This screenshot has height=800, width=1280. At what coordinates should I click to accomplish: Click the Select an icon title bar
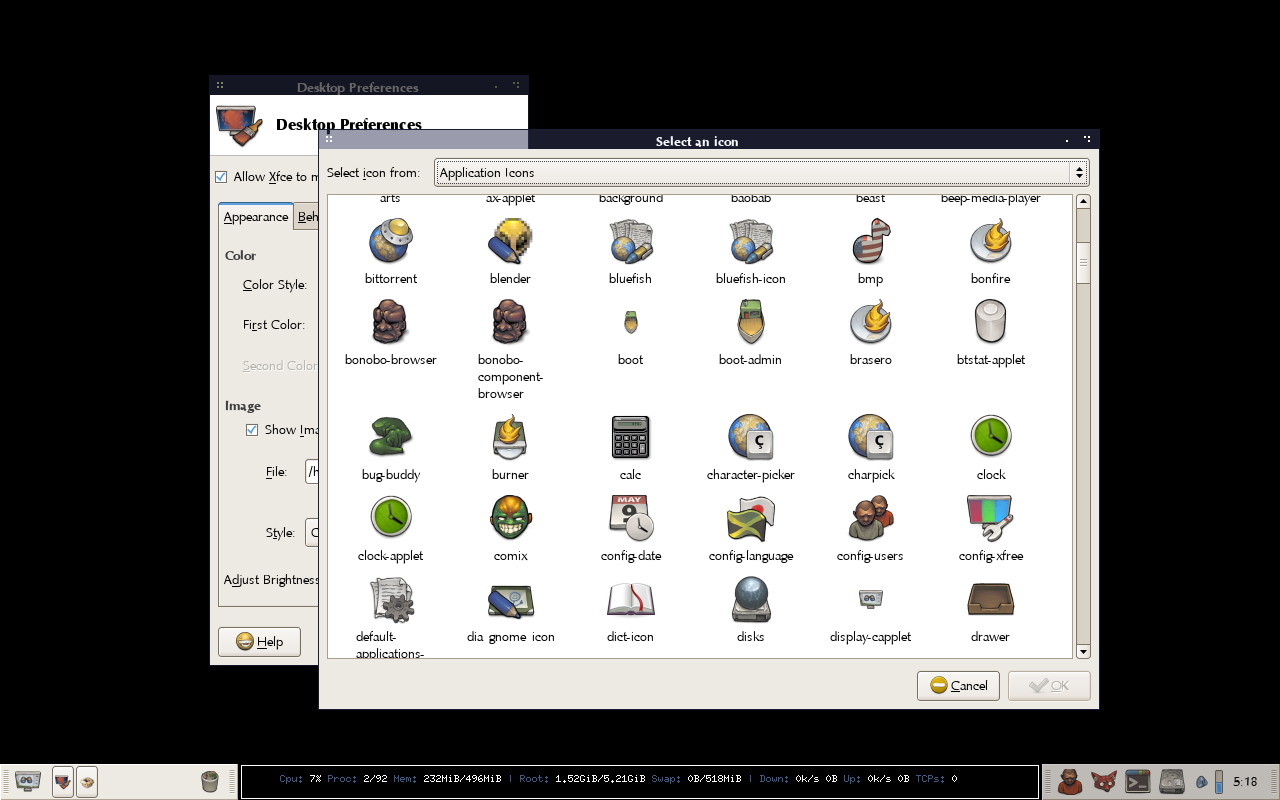[708, 140]
